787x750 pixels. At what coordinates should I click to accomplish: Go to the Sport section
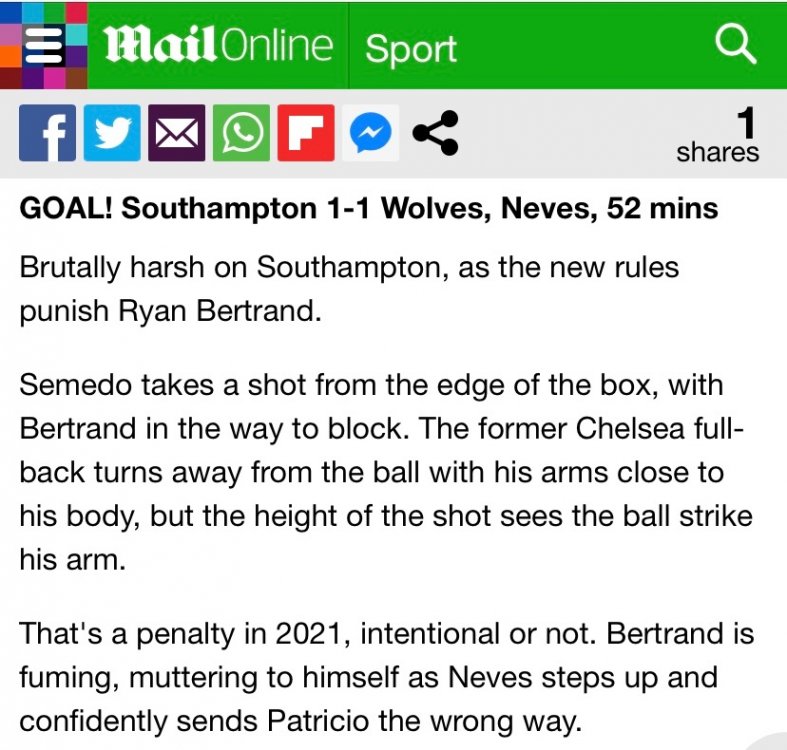(410, 48)
